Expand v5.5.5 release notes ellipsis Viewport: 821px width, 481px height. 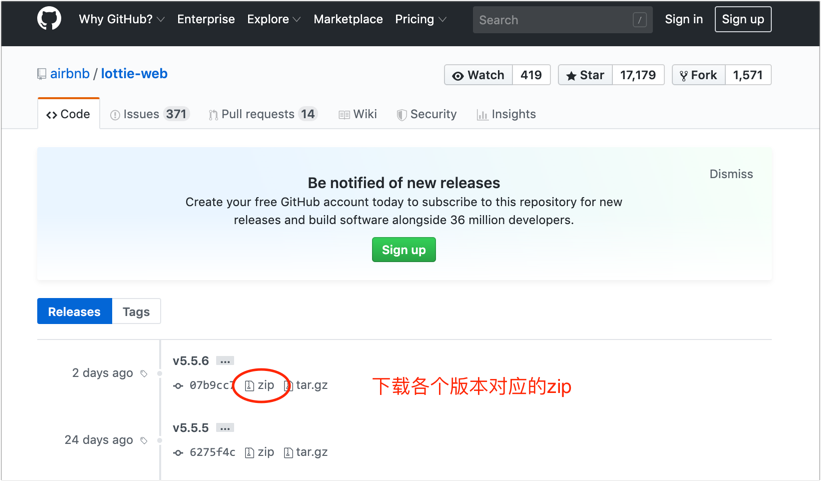[x=225, y=428]
